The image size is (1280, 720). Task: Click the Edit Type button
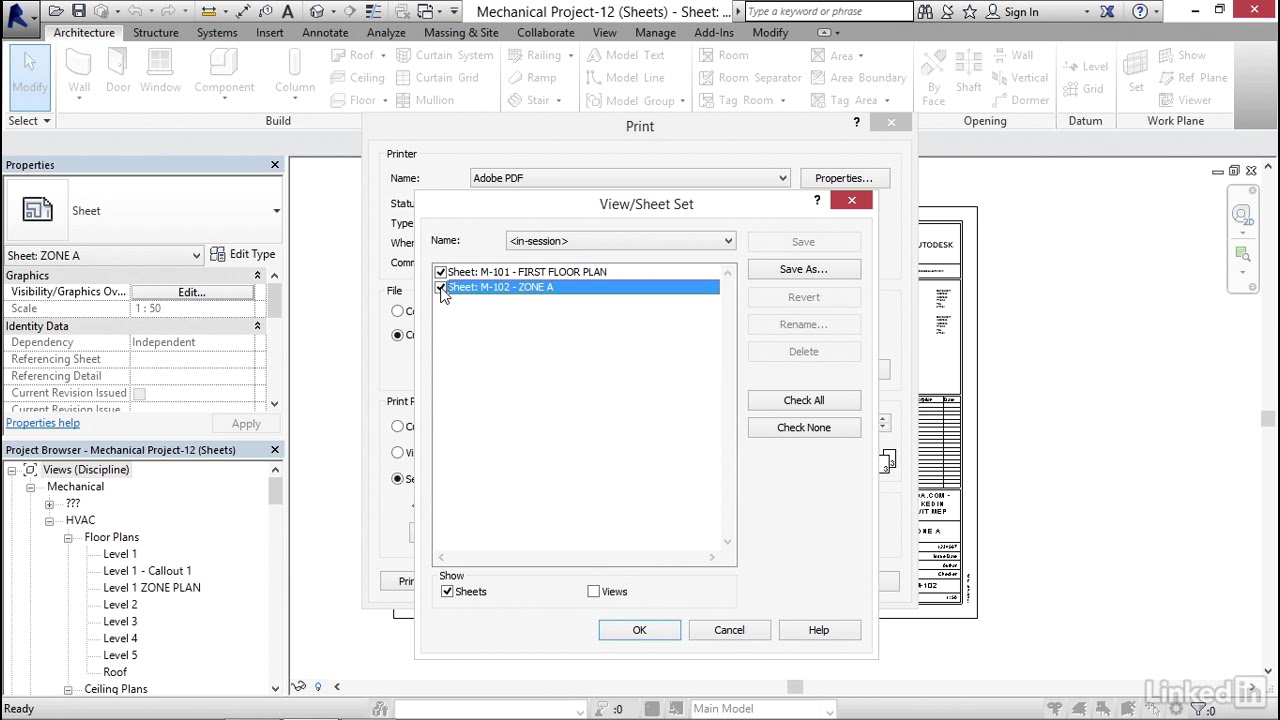(x=243, y=255)
